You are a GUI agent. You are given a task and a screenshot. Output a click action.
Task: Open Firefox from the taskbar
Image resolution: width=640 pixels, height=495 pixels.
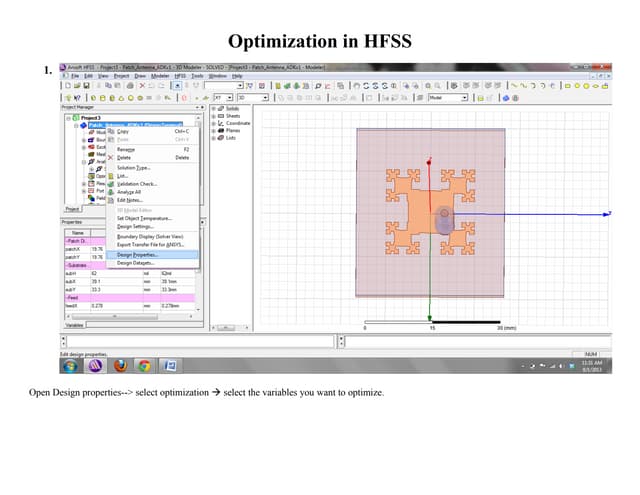[121, 366]
